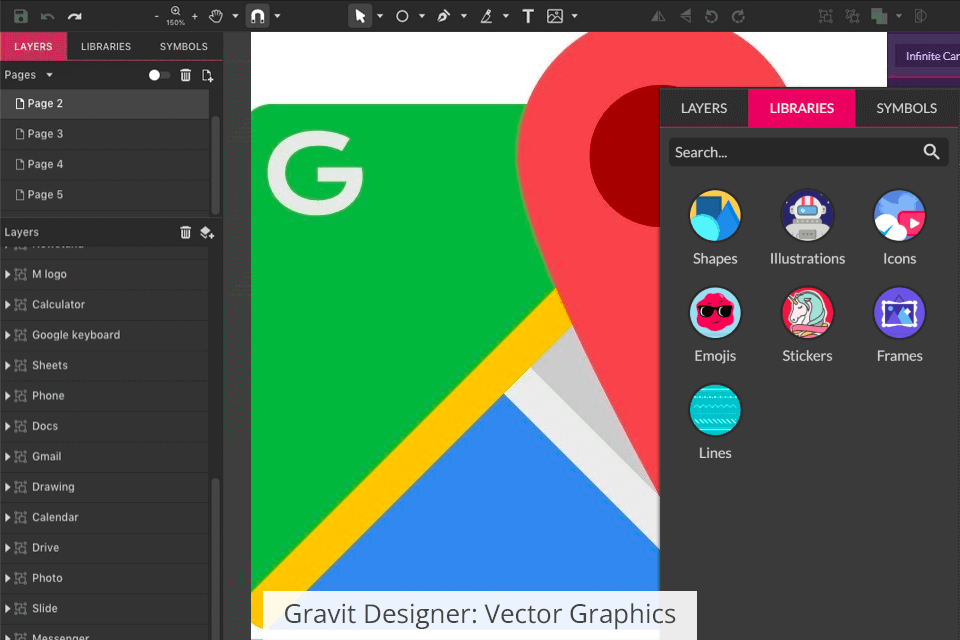This screenshot has width=960, height=640.
Task: Select Page 5 in pages list
Action: pyautogui.click(x=105, y=195)
